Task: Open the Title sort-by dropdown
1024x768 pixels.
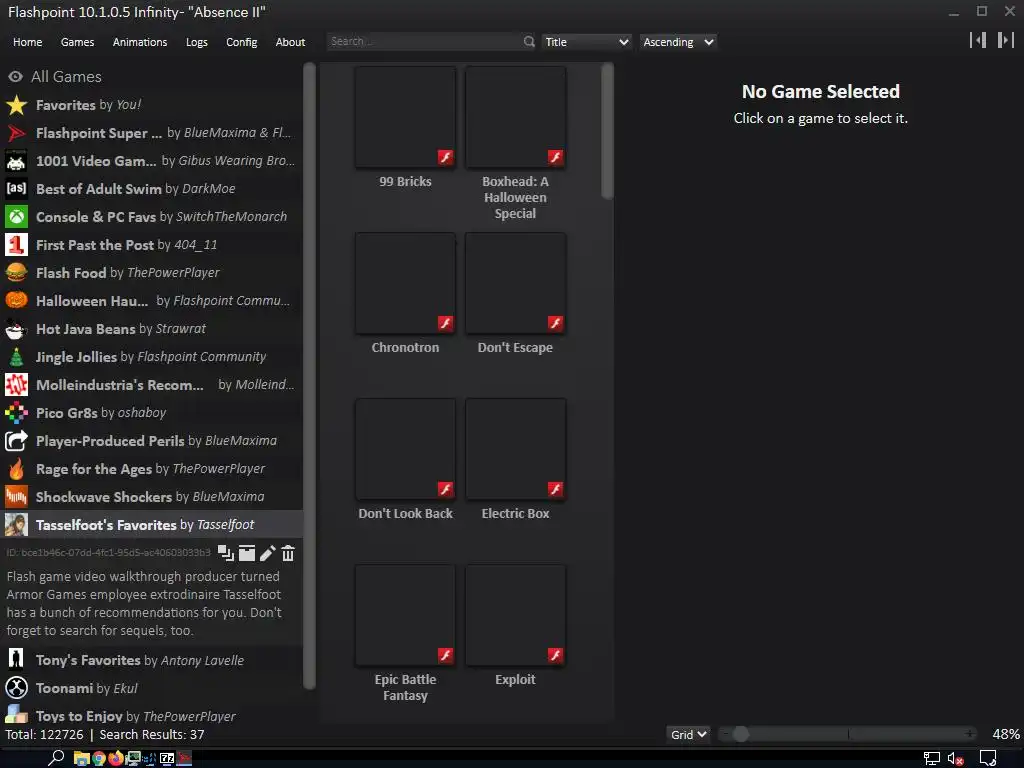Action: click(x=586, y=42)
